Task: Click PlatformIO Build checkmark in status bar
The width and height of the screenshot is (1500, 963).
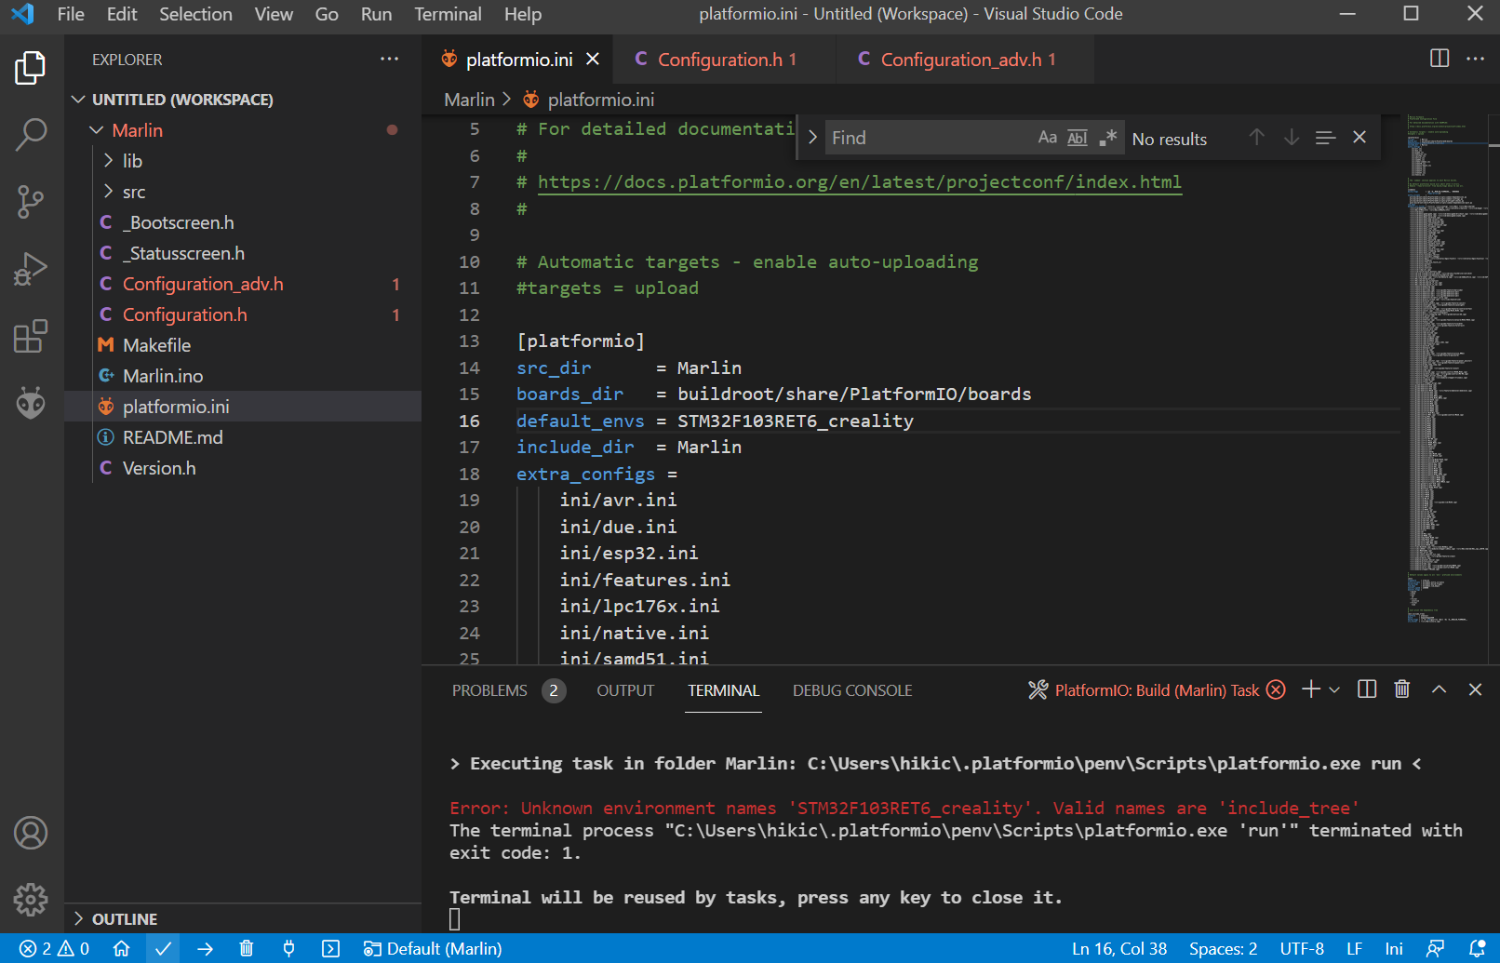Action: coord(163,949)
